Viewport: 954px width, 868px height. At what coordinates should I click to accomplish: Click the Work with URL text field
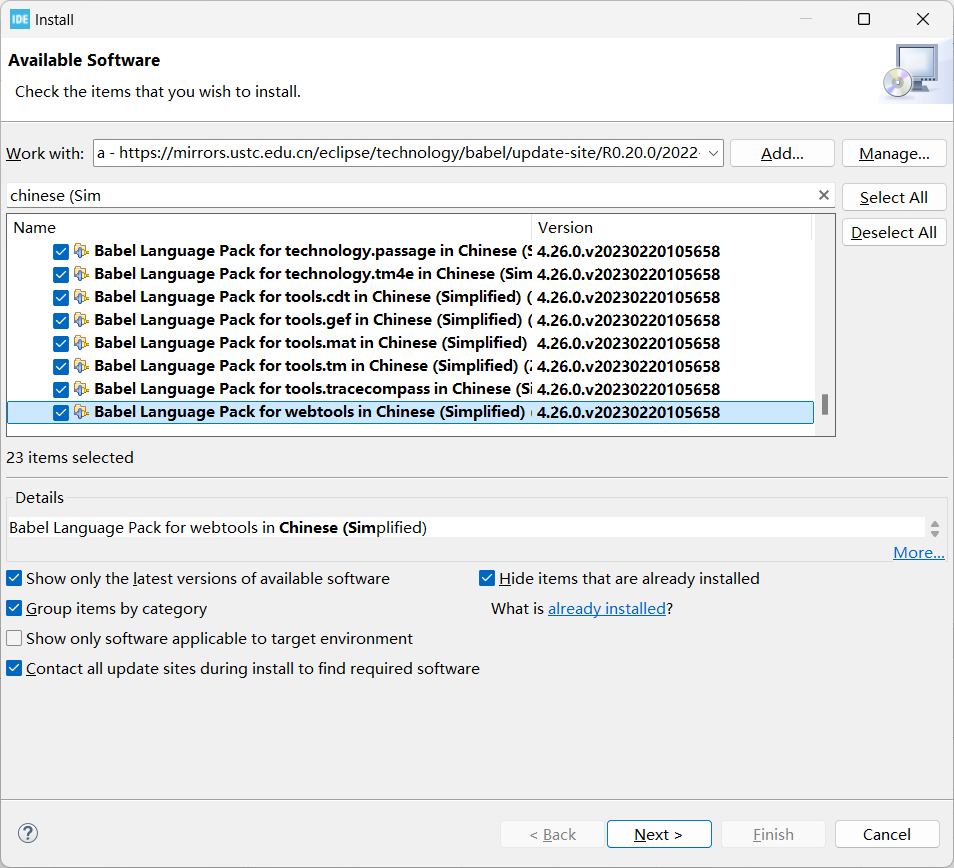click(x=399, y=153)
